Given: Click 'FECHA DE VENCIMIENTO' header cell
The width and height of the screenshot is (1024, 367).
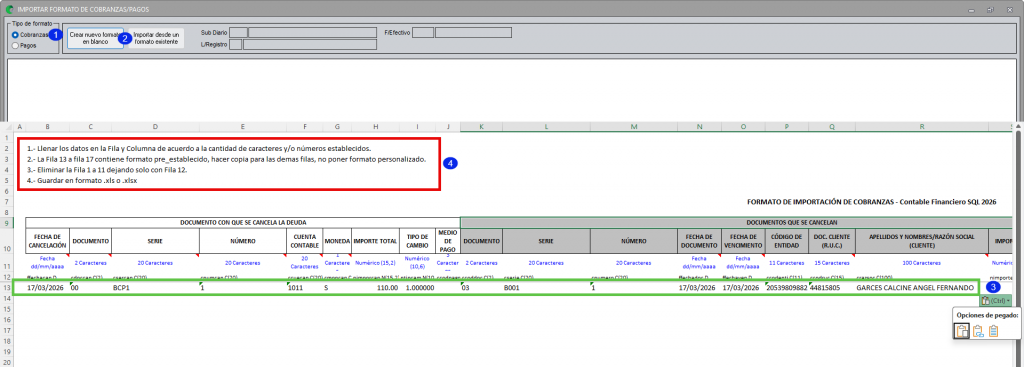Looking at the screenshot, I should 743,241.
